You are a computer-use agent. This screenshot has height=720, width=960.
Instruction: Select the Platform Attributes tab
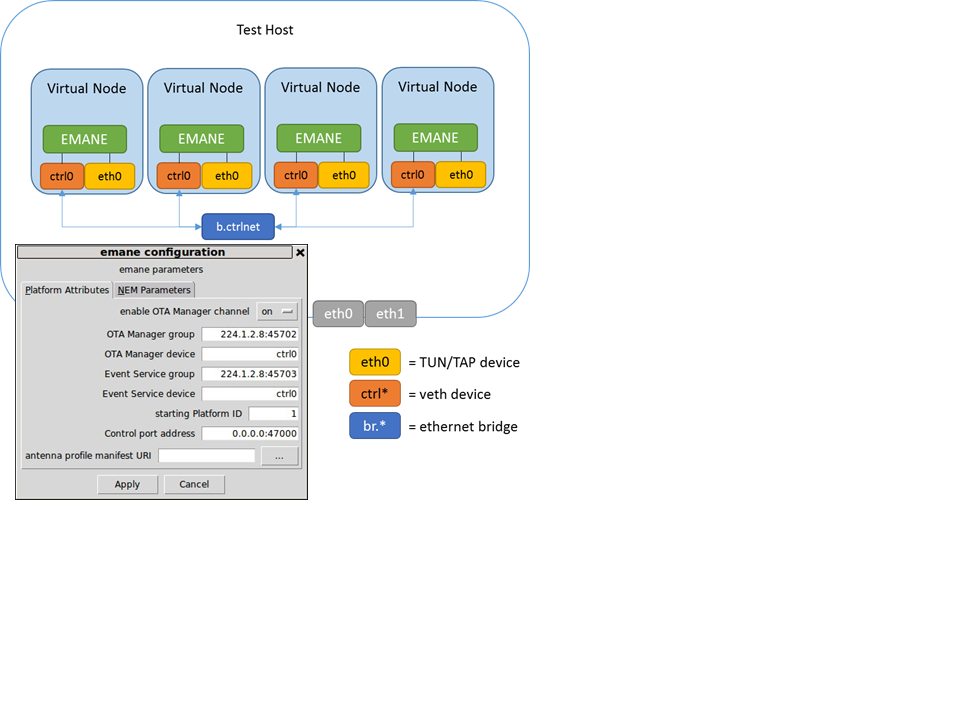(67, 290)
